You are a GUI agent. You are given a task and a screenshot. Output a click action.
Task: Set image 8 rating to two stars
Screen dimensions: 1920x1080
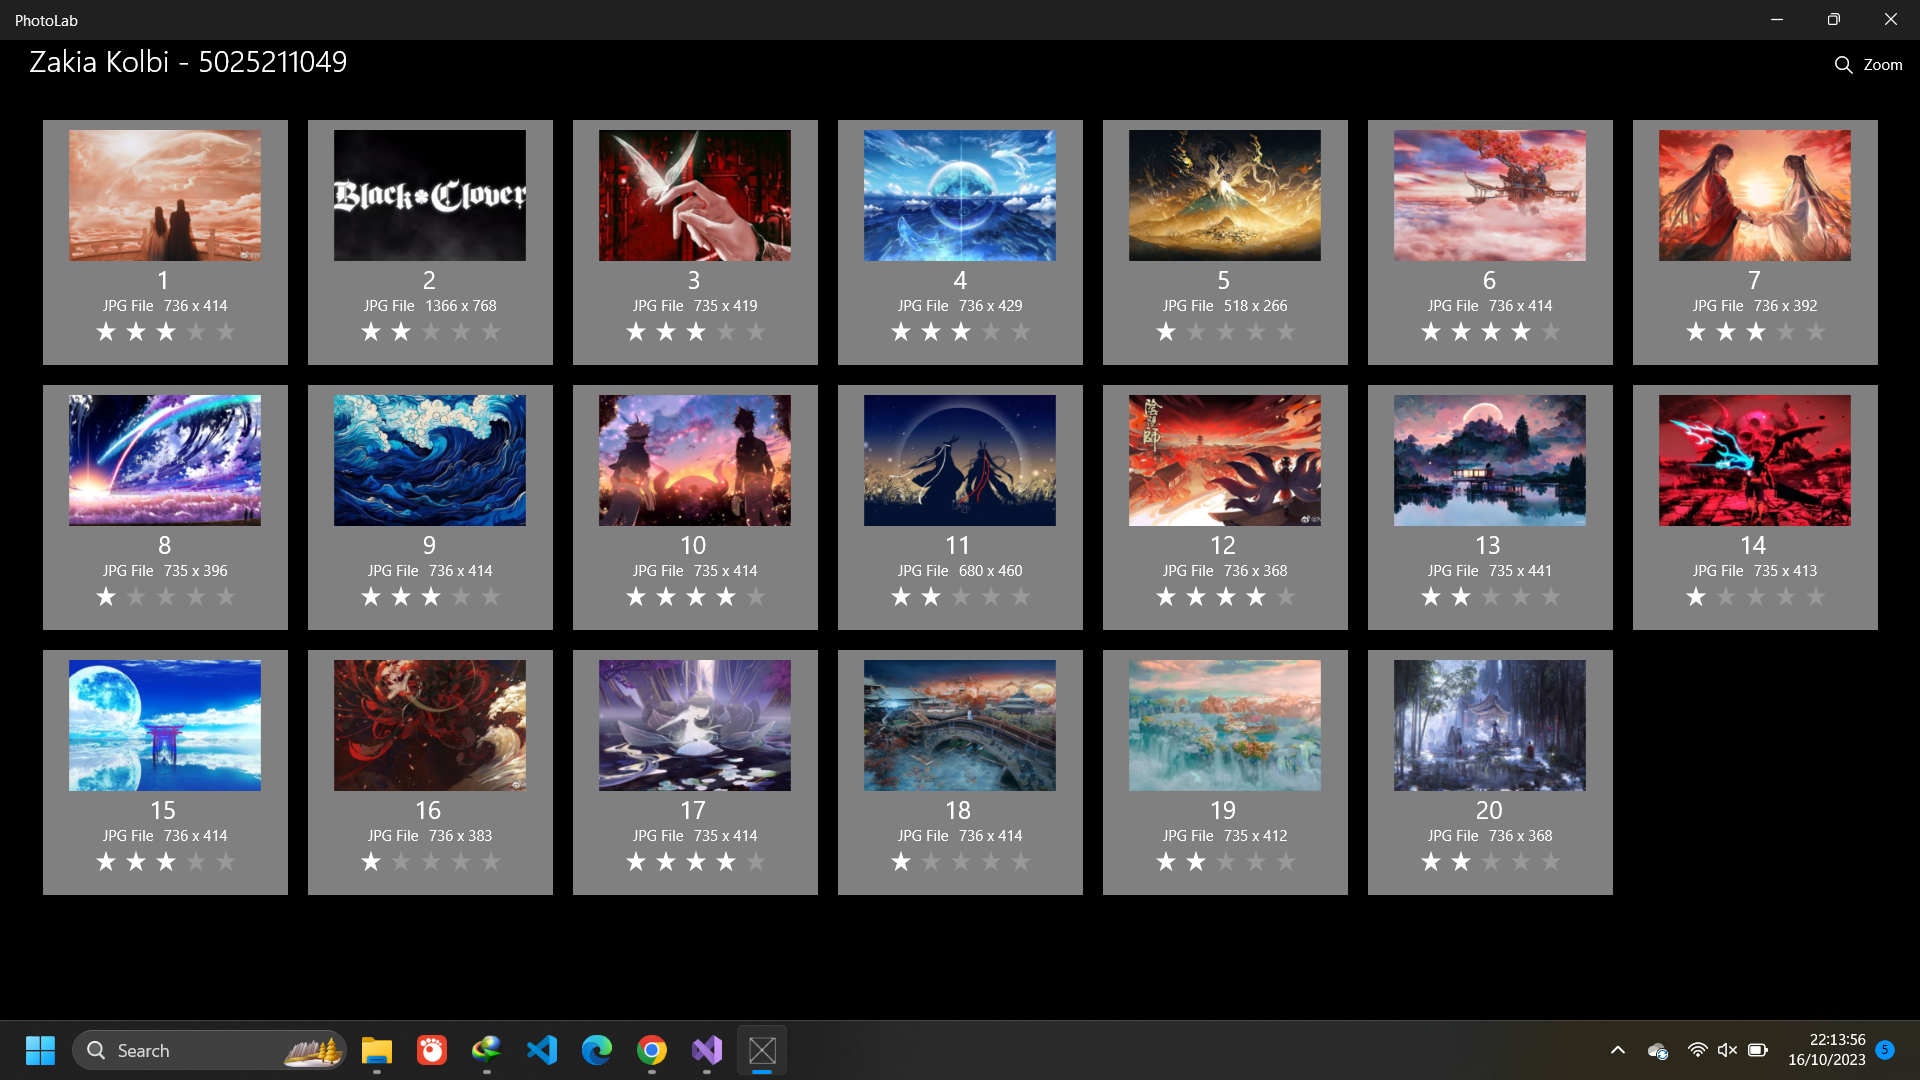(x=136, y=597)
